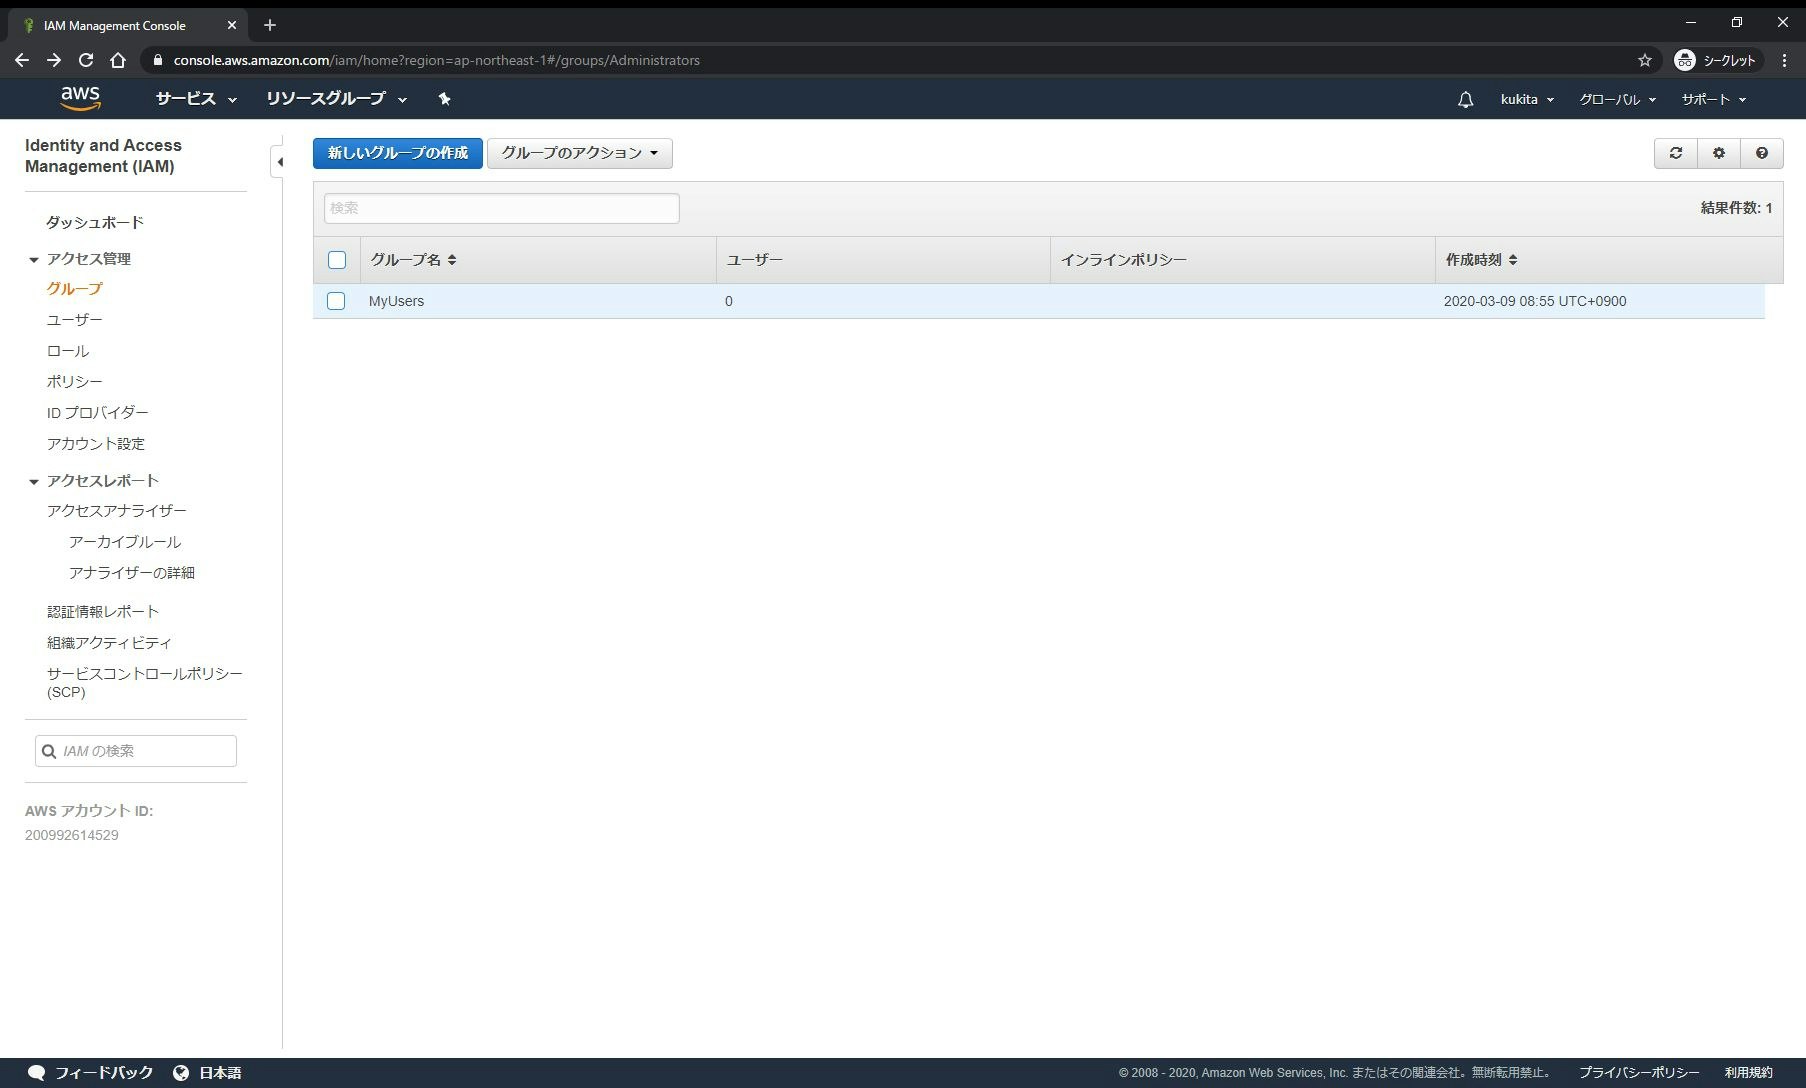Viewport: 1806px width, 1088px height.
Task: Select ID プロバイダー in sidebar
Action: tap(98, 413)
